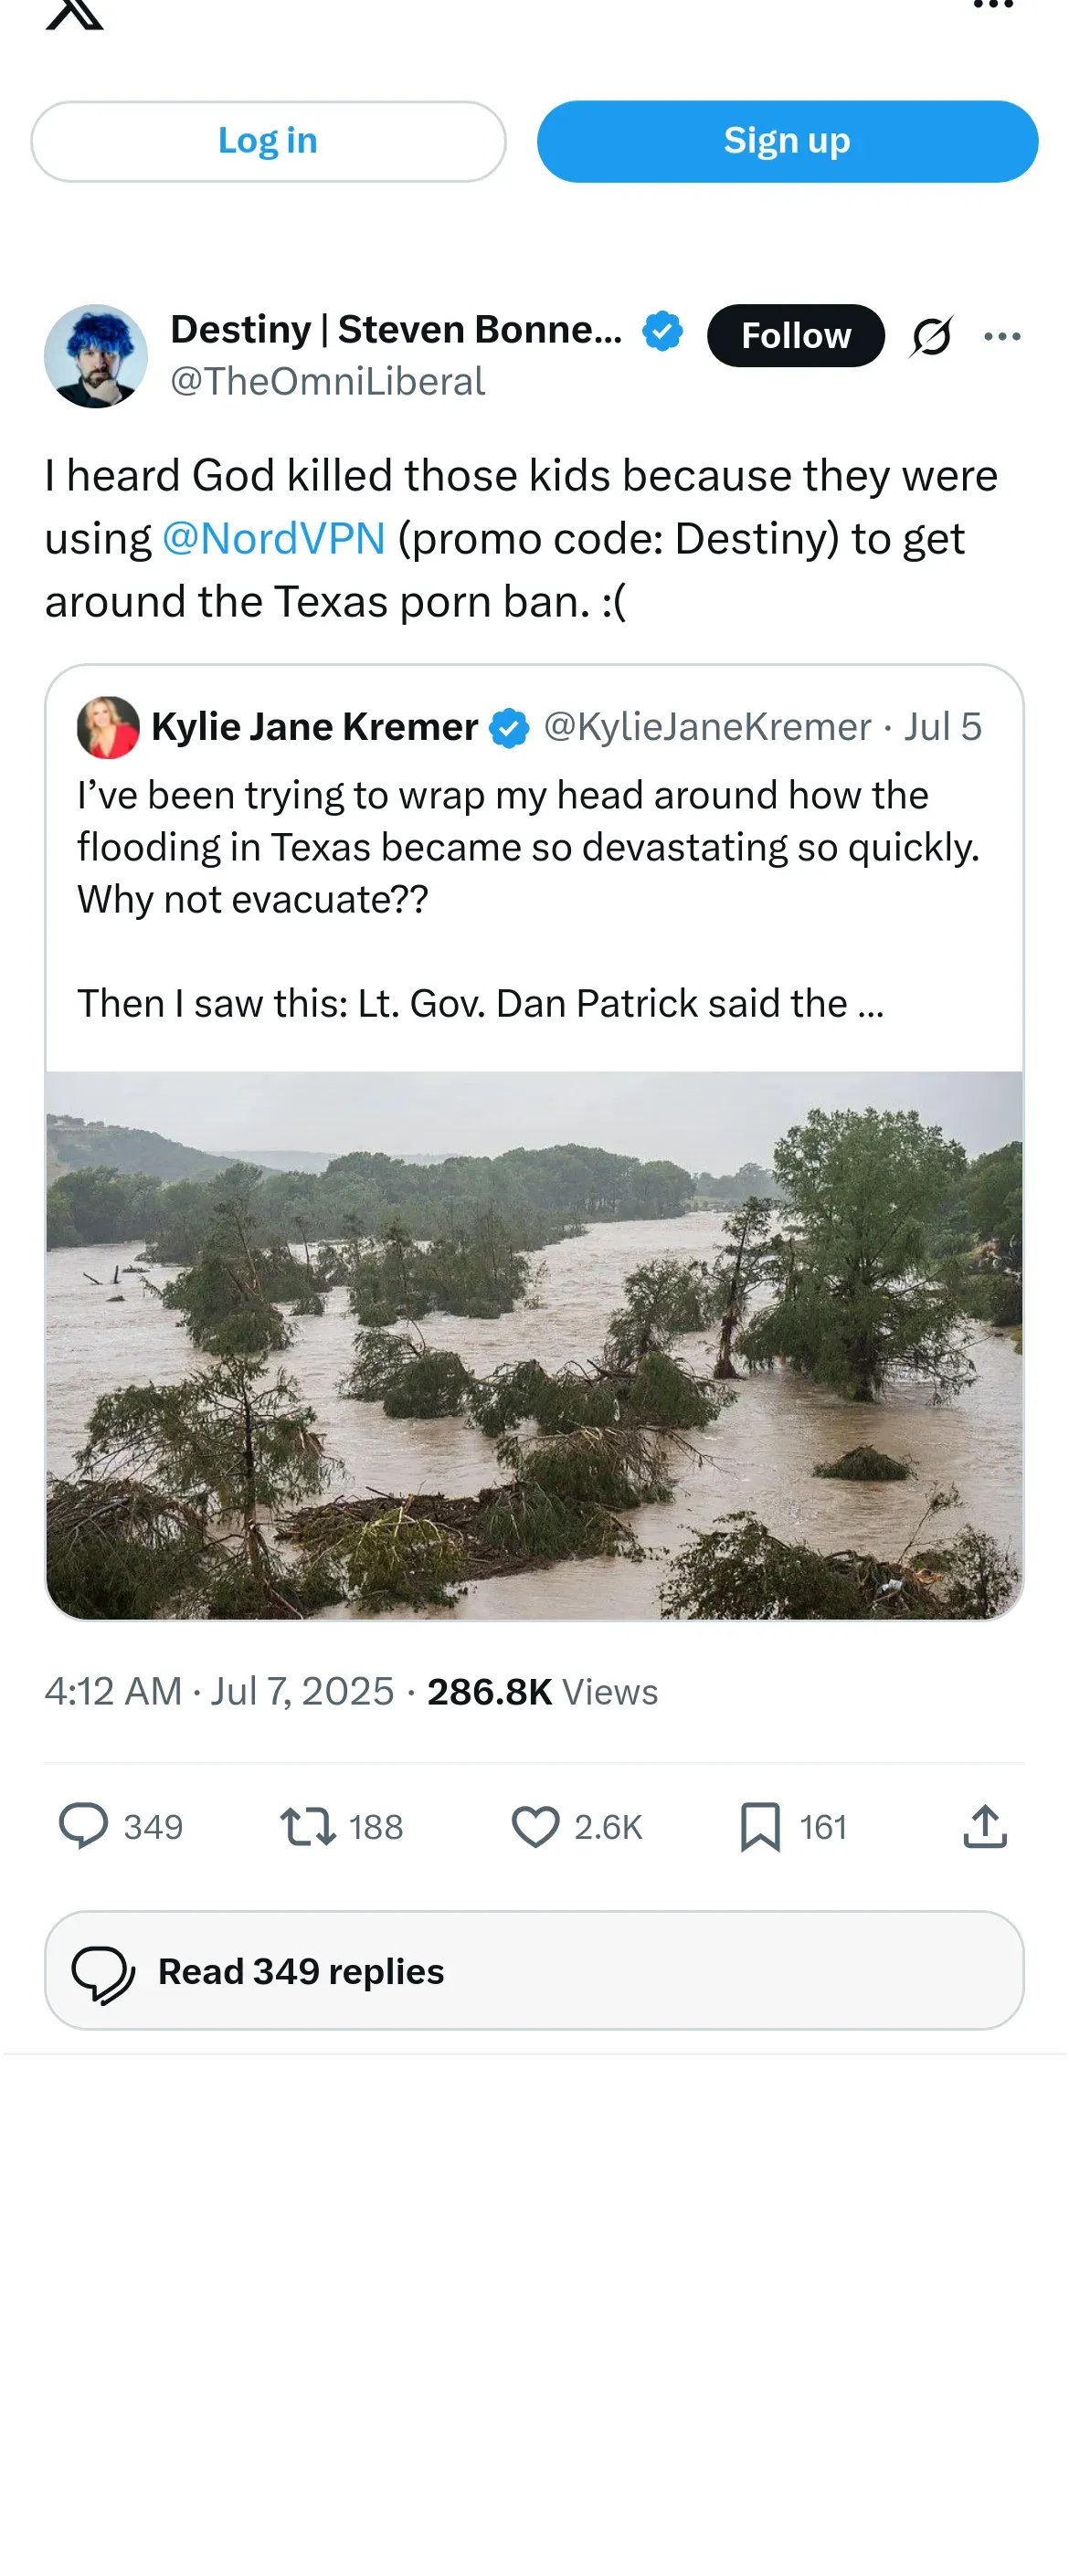Open the quoted flood photo
Viewport: 1069px width, 2576px height.
point(534,1344)
